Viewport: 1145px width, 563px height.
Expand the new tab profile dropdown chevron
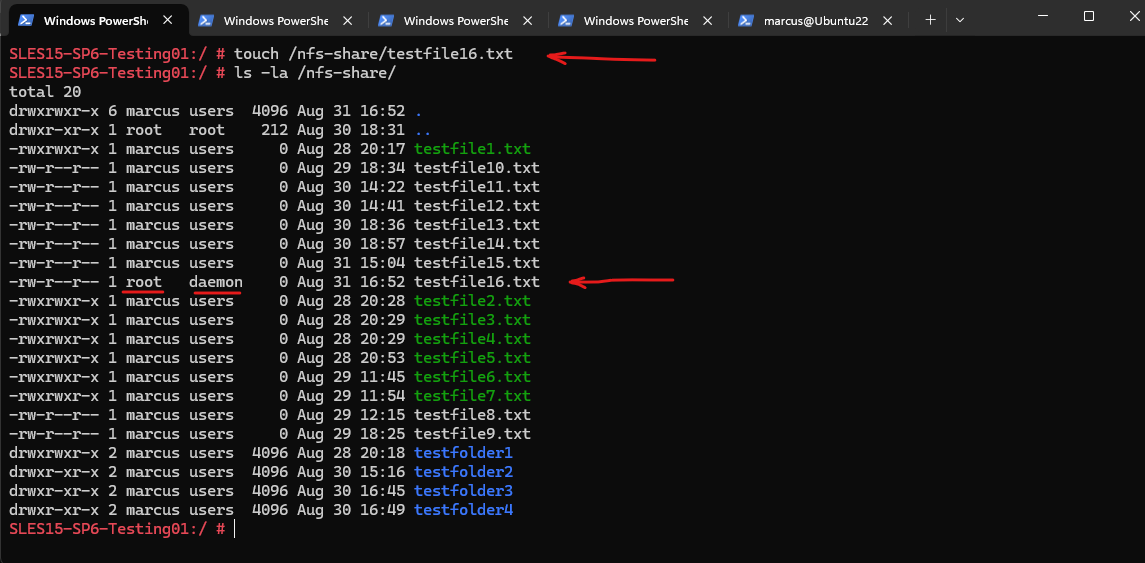(x=960, y=20)
